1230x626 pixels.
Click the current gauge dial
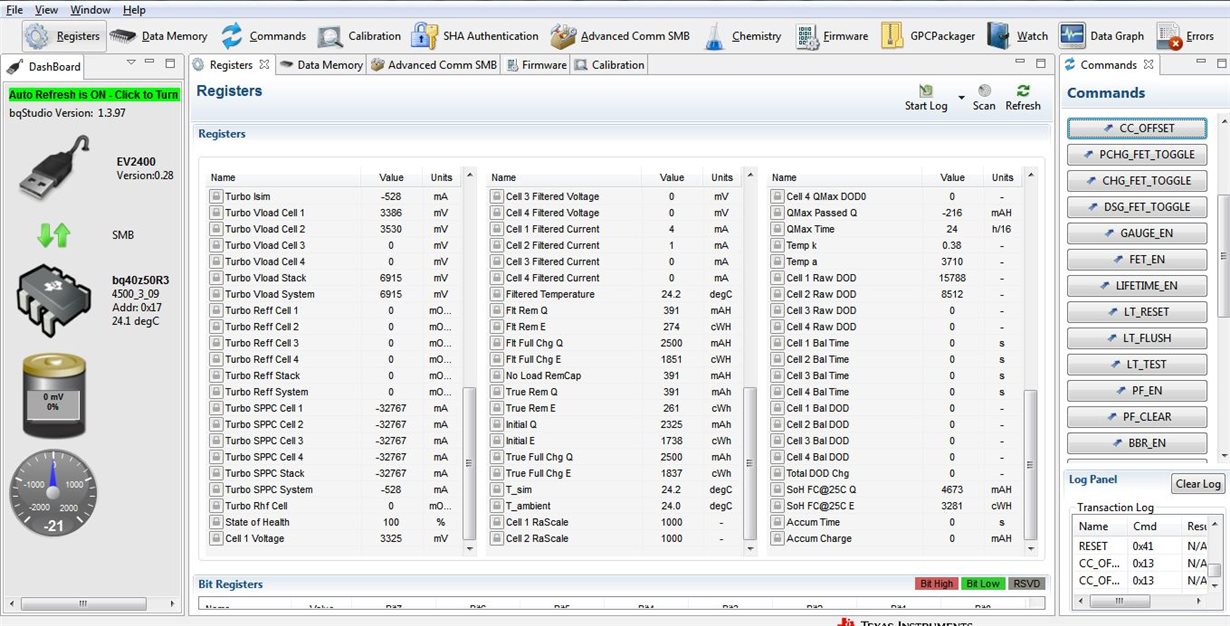coord(54,492)
